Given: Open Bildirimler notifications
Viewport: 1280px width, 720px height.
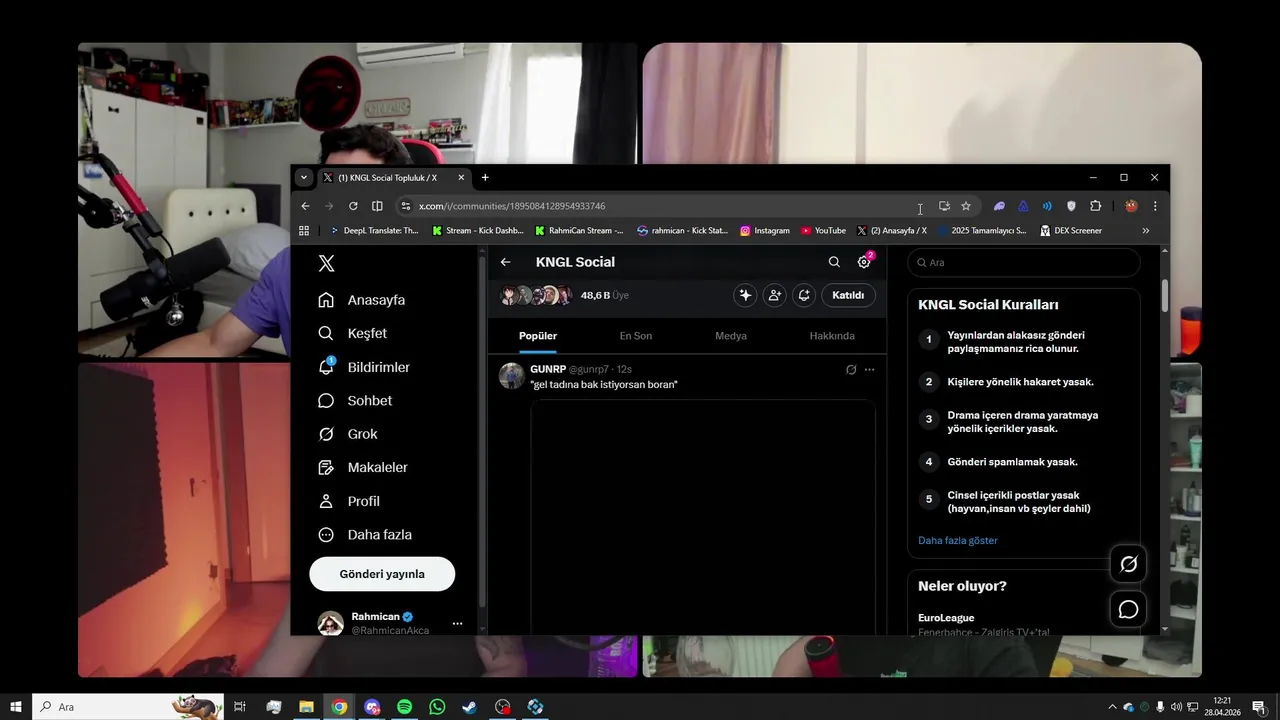Looking at the screenshot, I should 364,367.
